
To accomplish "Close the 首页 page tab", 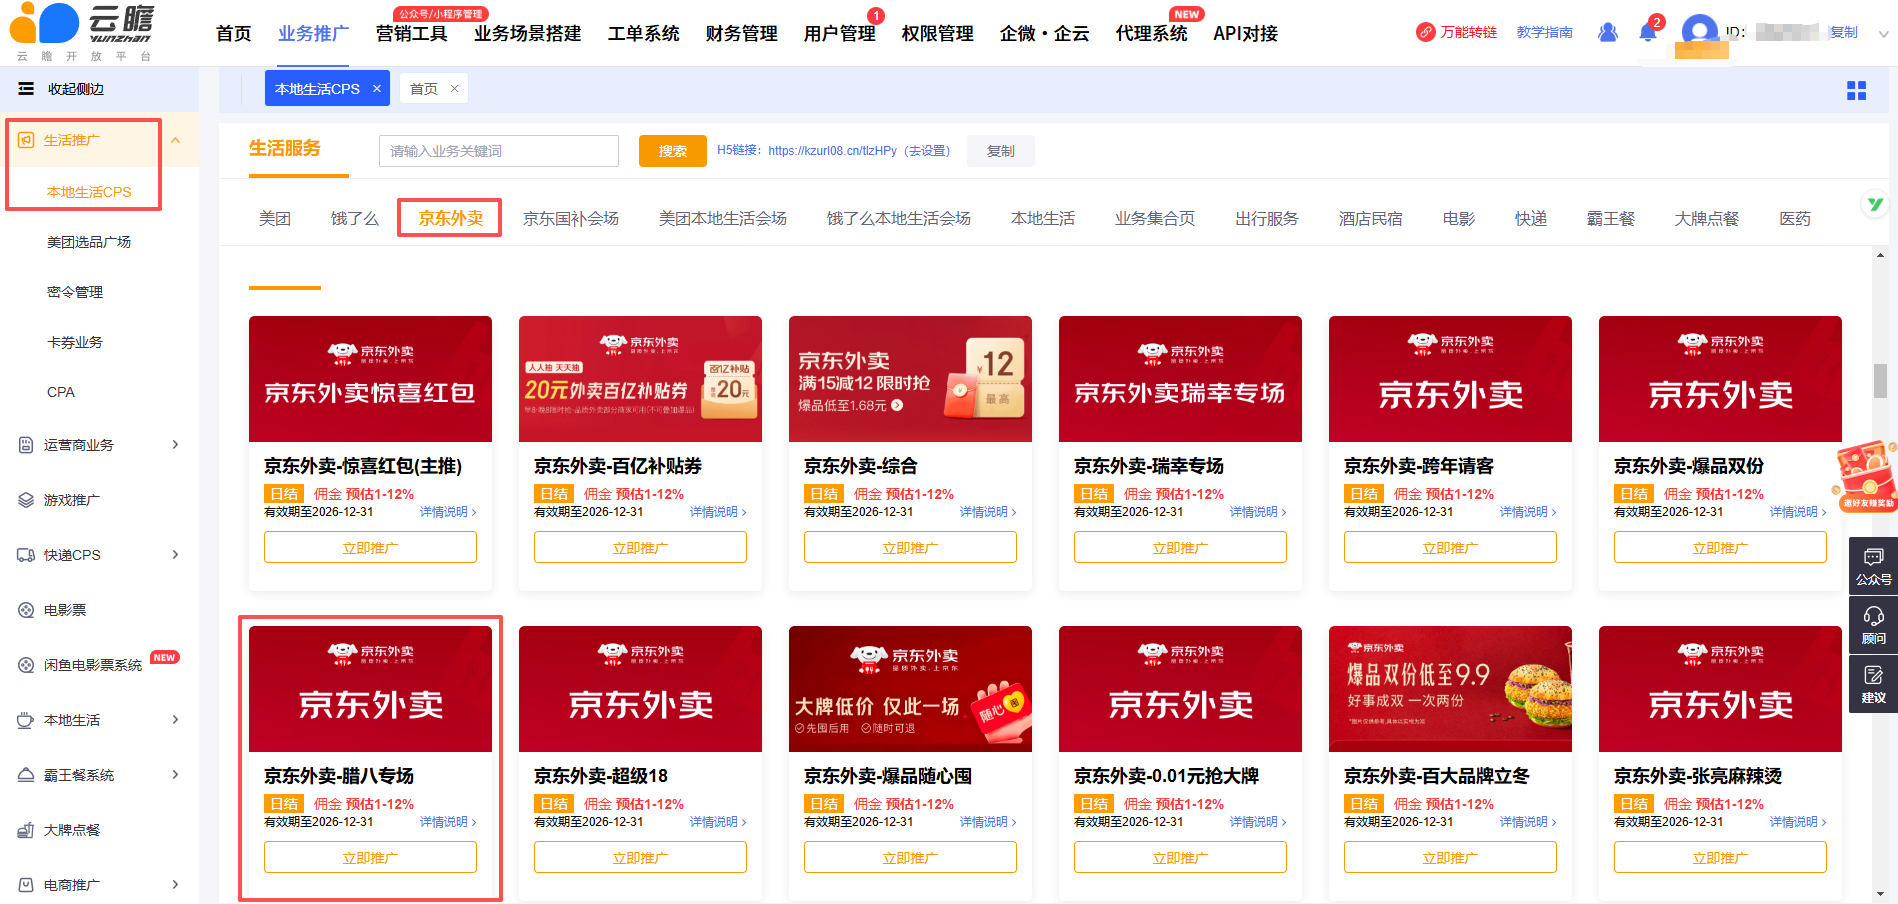I will pyautogui.click(x=454, y=89).
